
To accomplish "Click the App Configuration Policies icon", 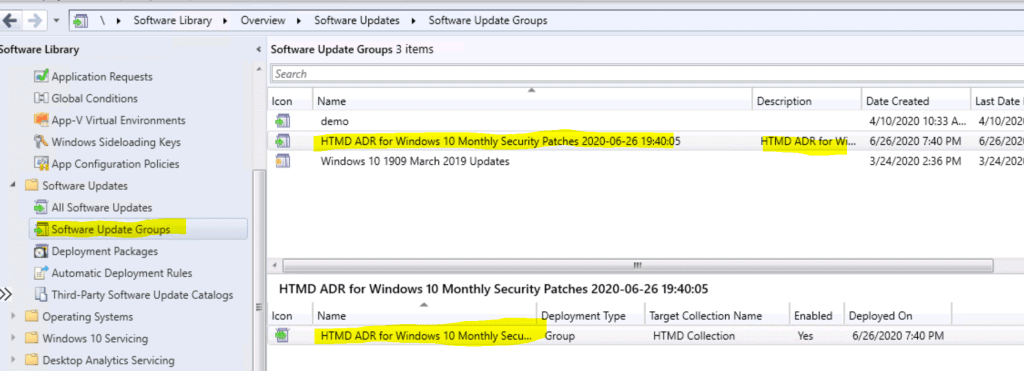I will (41, 164).
